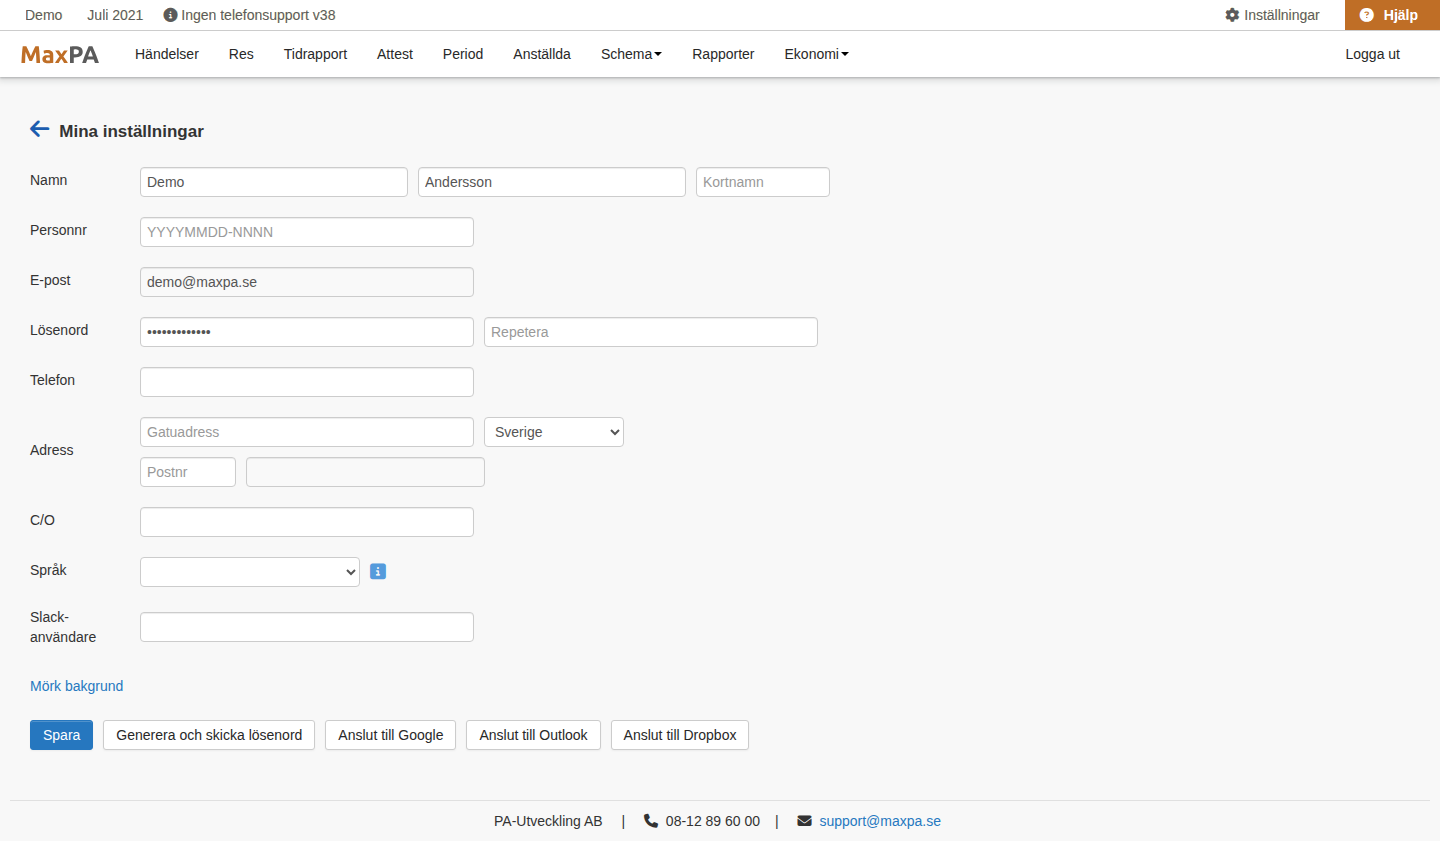Viewport: 1440px width, 841px height.
Task: Click the Demo label in the top bar
Action: click(x=44, y=15)
